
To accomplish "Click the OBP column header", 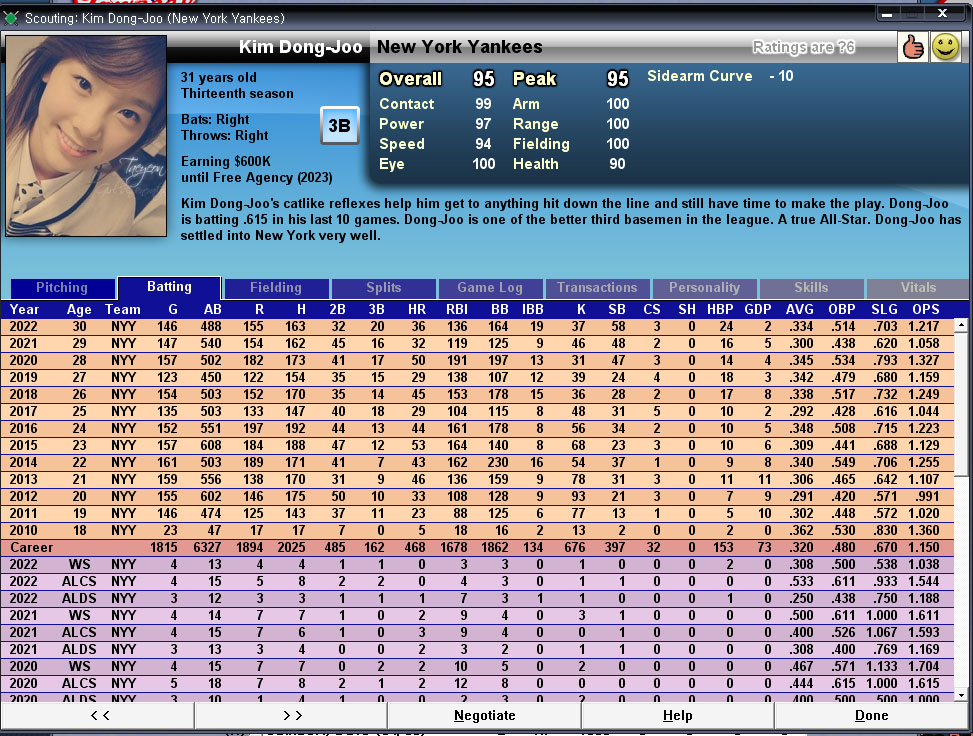I will (x=841, y=309).
